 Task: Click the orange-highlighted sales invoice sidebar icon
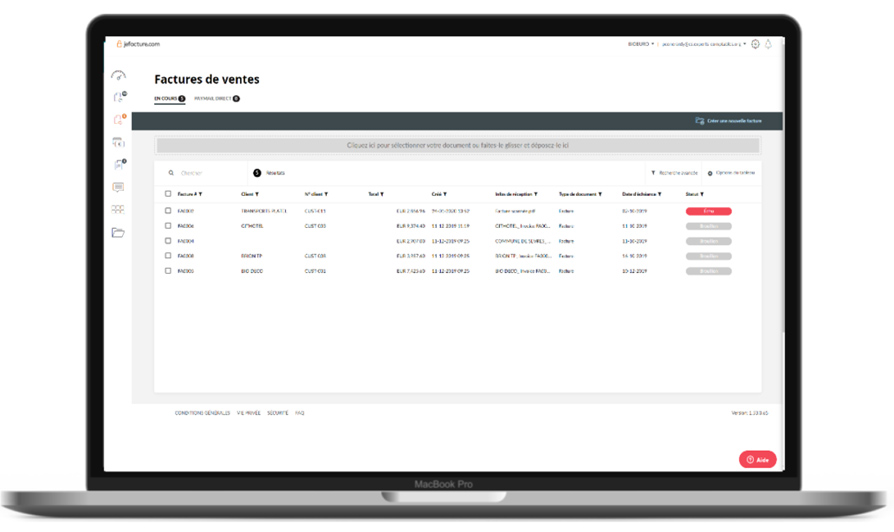click(118, 120)
